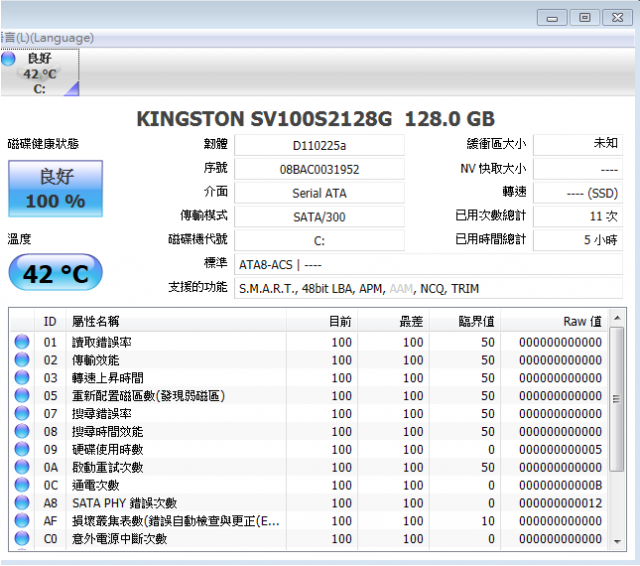The width and height of the screenshot is (640, 566).
Task: Maximize the window using the title bar button
Action: click(x=584, y=18)
